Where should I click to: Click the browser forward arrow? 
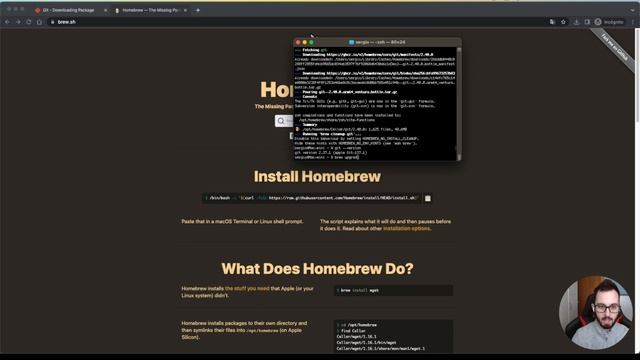[x=18, y=22]
